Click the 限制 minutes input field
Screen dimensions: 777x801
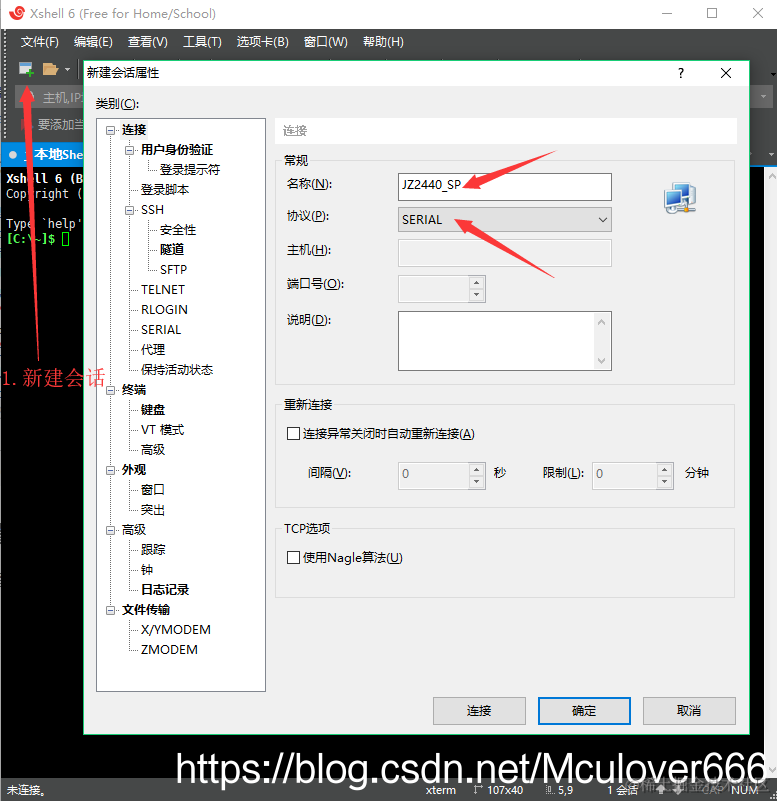tap(624, 476)
